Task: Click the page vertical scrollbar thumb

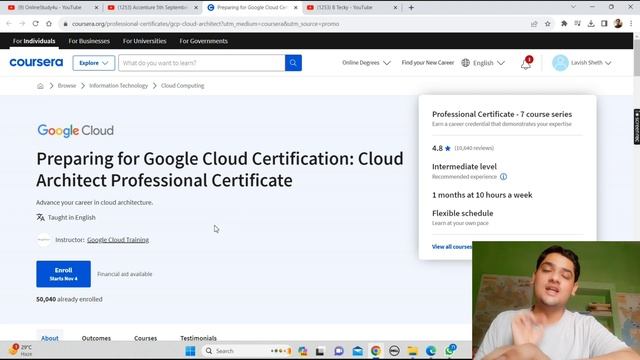Action: pos(636,57)
